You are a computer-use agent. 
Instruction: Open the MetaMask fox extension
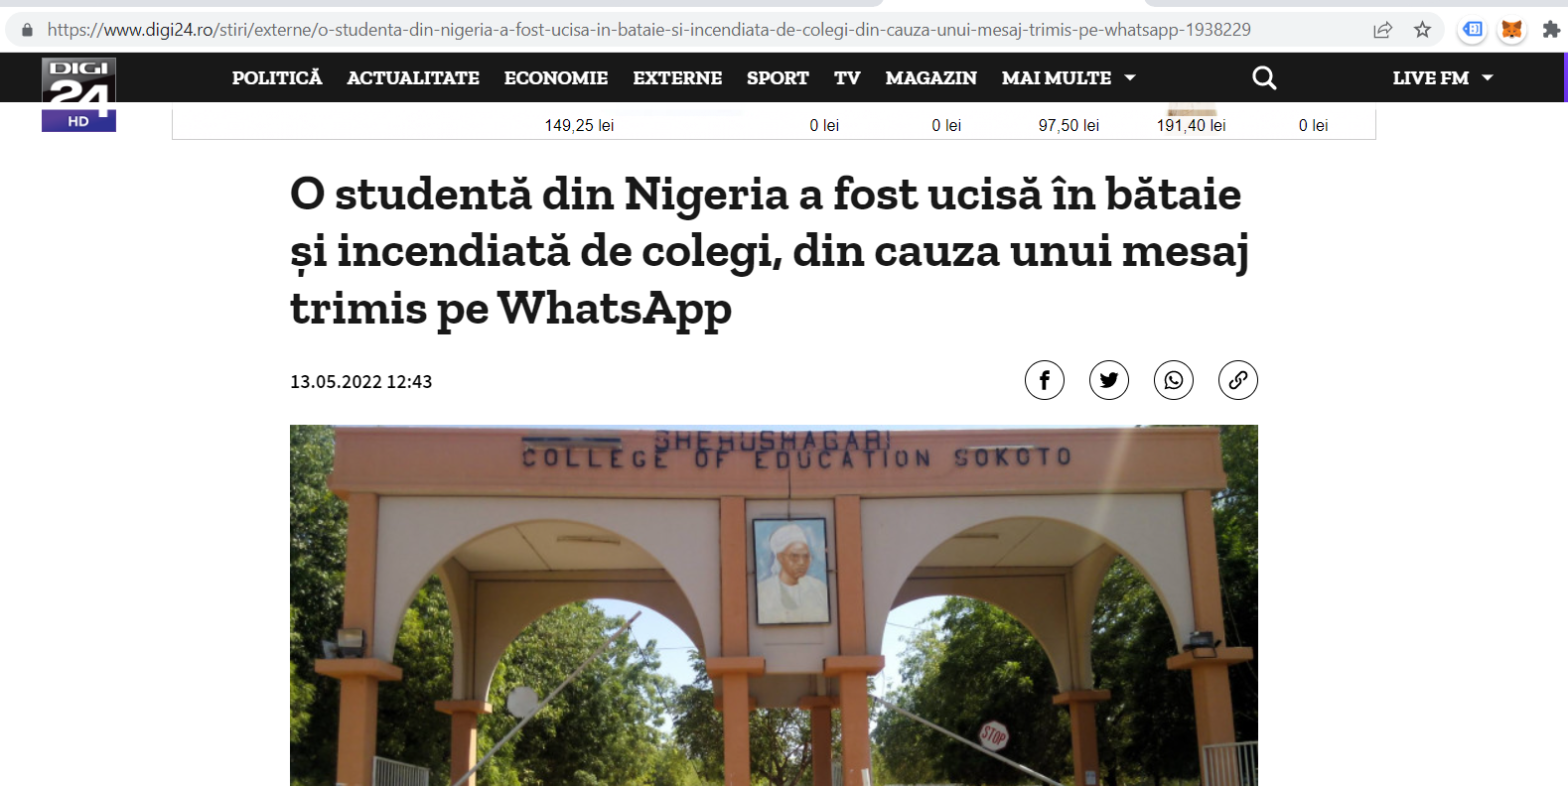tap(1511, 30)
